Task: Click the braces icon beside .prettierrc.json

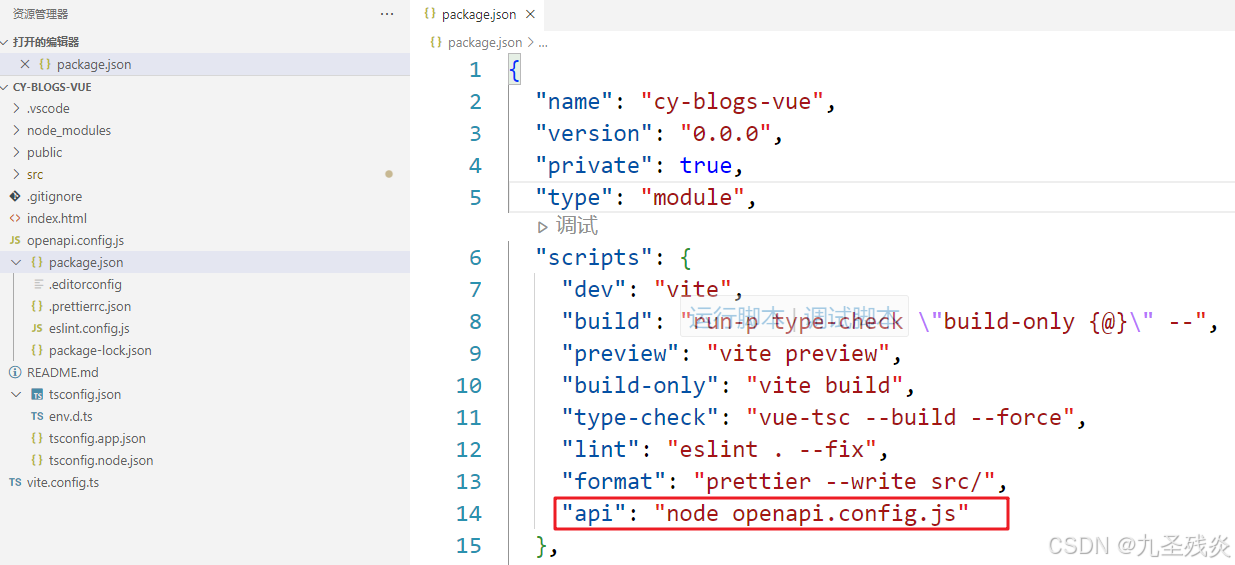Action: coord(37,306)
